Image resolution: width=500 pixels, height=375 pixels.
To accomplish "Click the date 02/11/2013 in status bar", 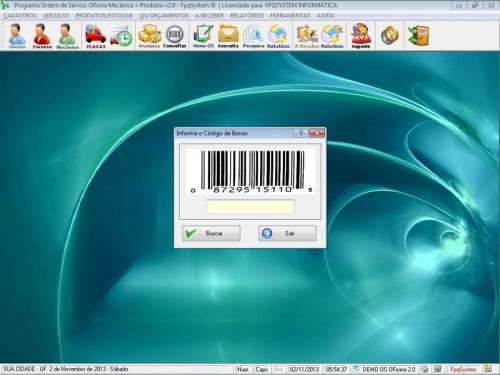I will (x=304, y=369).
